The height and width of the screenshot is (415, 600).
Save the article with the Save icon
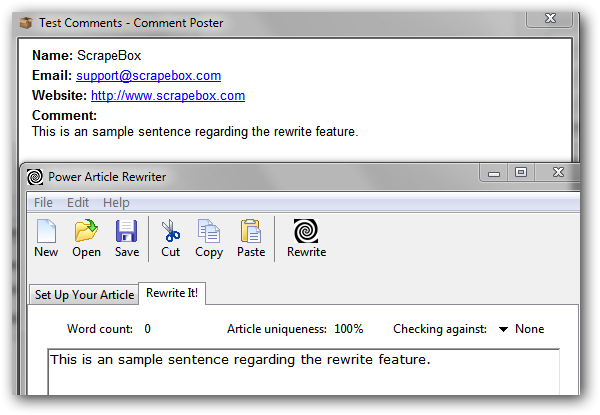tap(127, 238)
